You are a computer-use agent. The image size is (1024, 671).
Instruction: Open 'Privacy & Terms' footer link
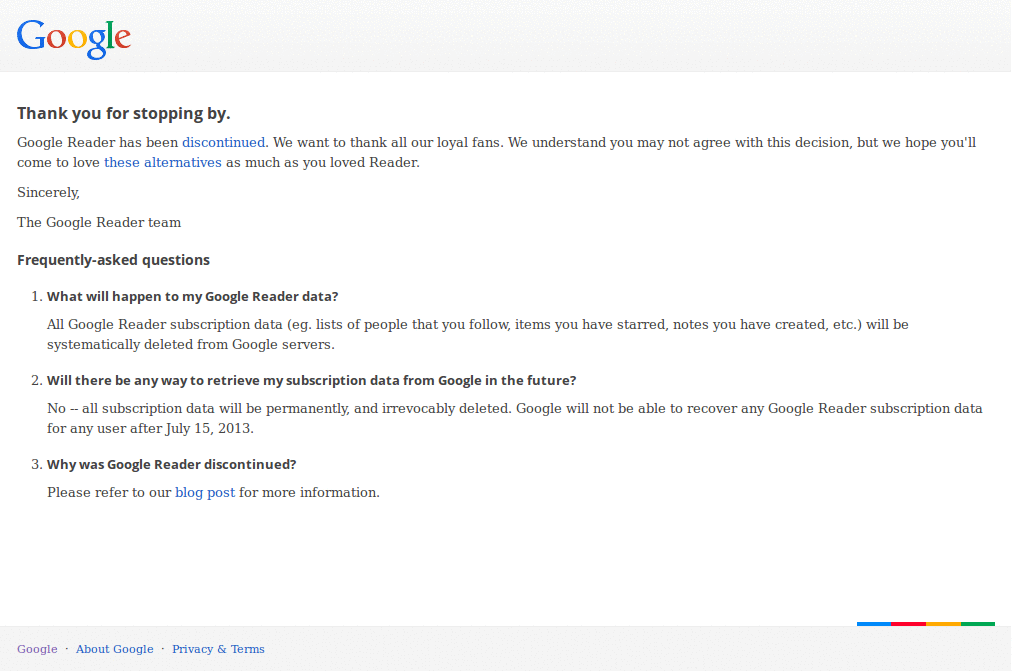tap(218, 649)
